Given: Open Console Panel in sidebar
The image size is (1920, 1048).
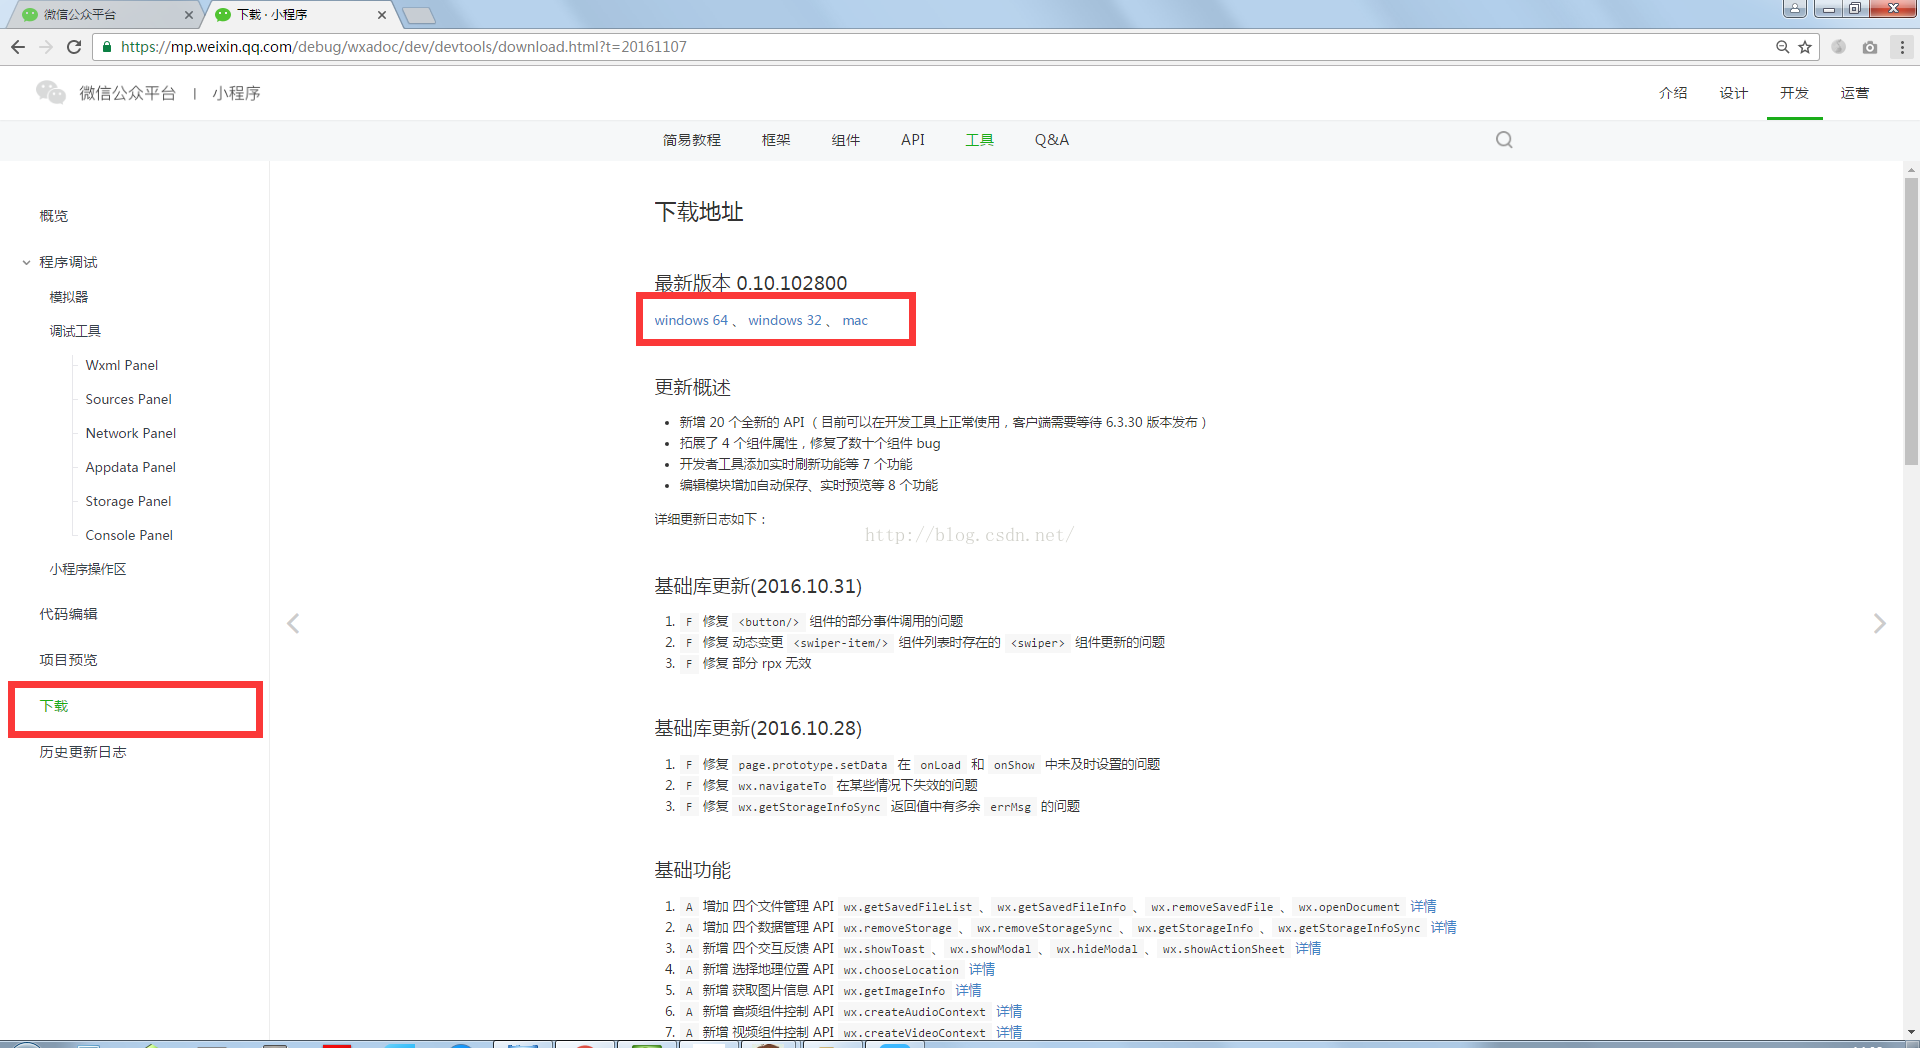Looking at the screenshot, I should [x=129, y=535].
